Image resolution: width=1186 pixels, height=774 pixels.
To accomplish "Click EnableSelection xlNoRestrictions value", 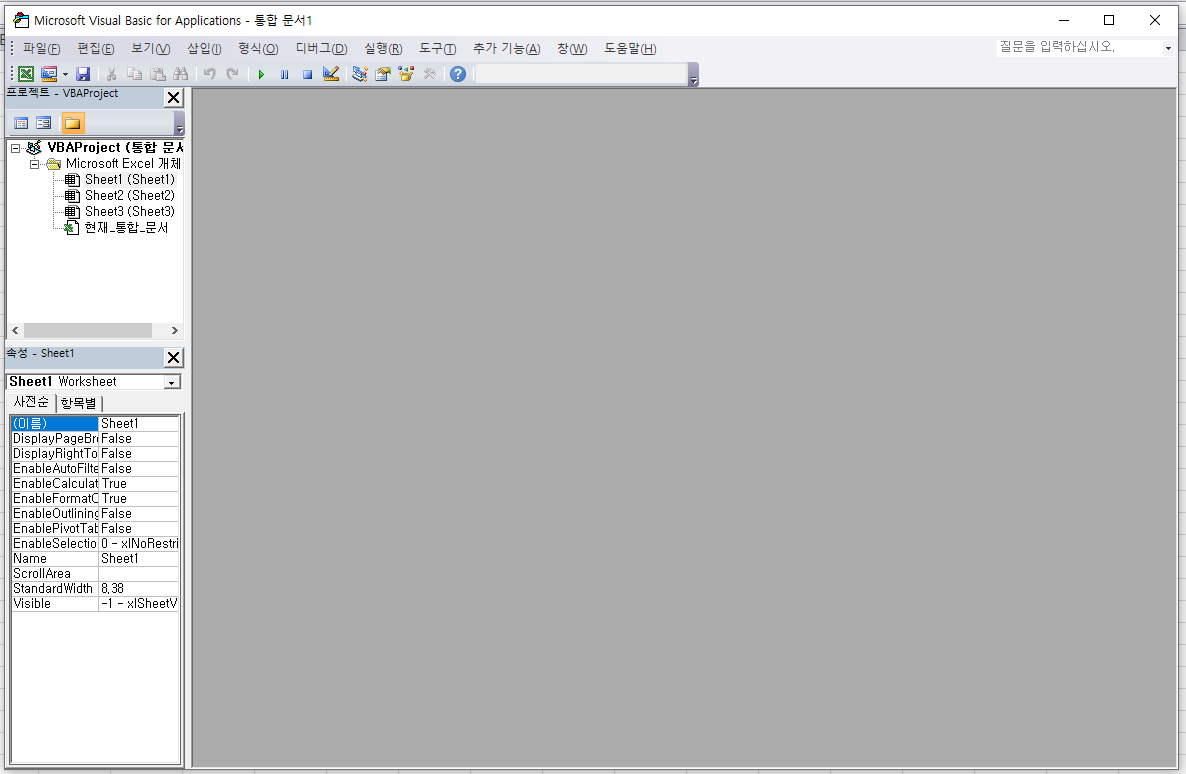I will [138, 543].
